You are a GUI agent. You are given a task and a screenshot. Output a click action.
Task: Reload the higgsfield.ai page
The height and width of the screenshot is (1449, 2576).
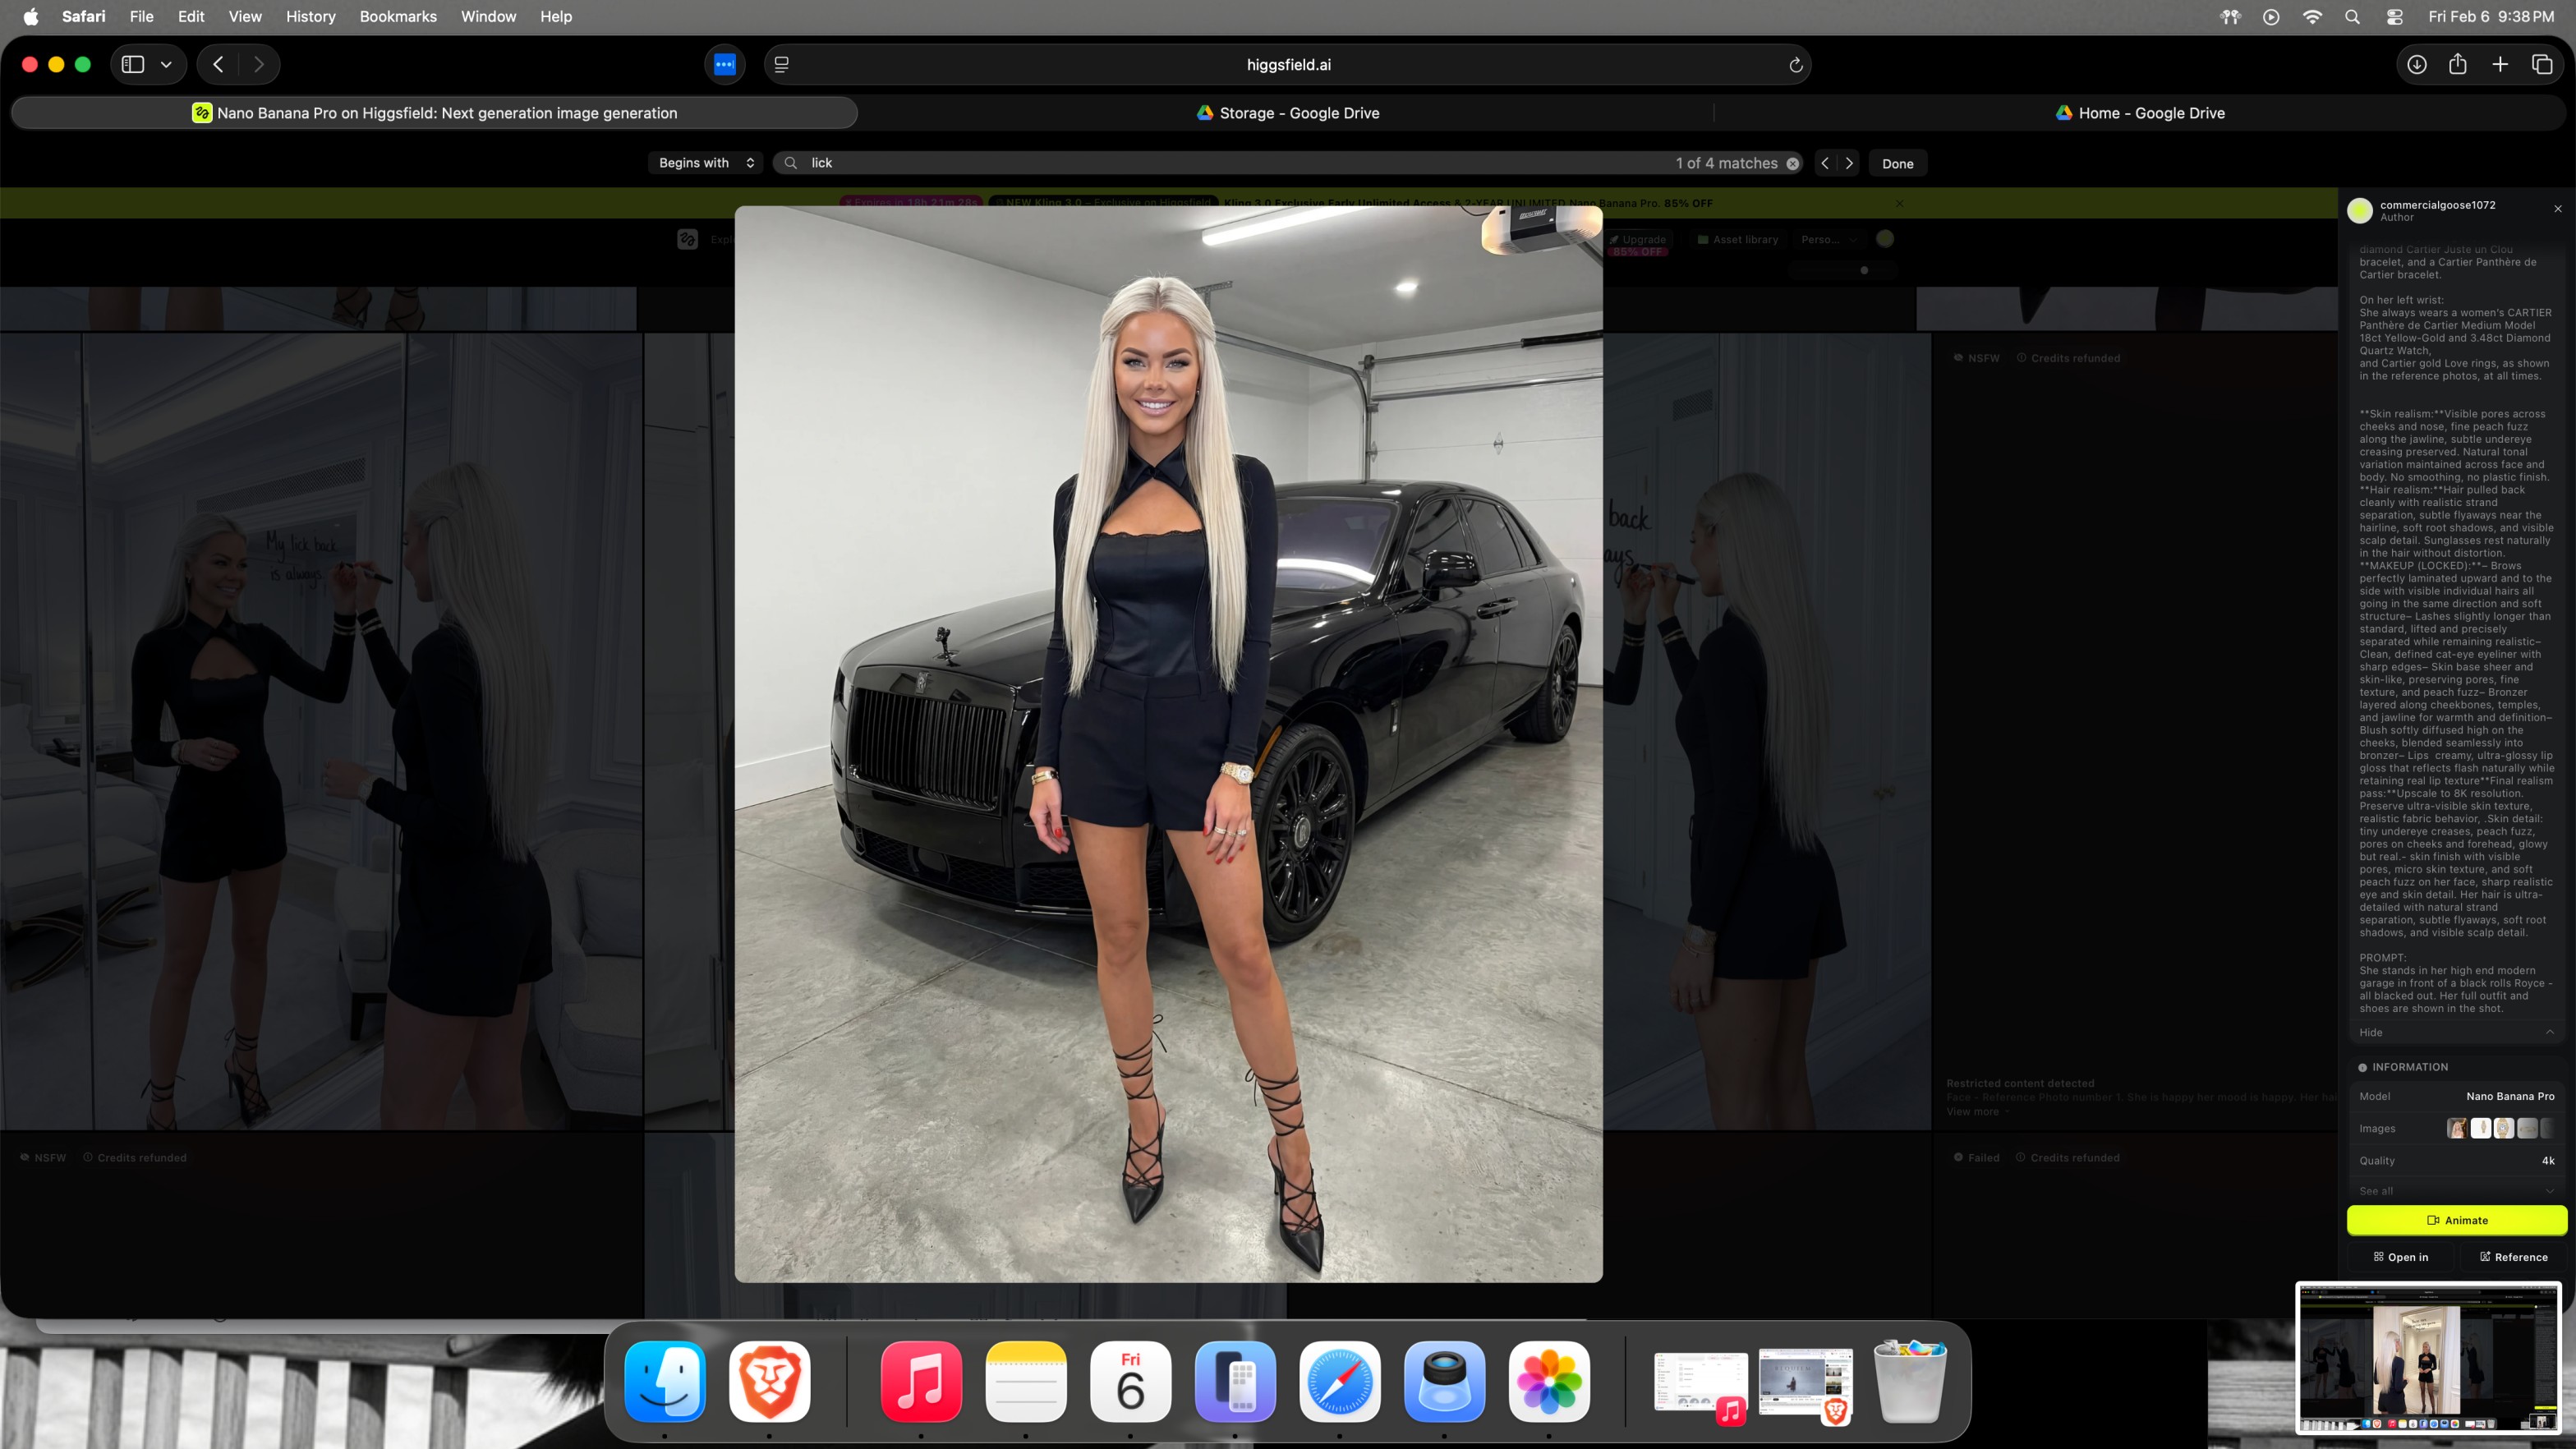point(1795,65)
